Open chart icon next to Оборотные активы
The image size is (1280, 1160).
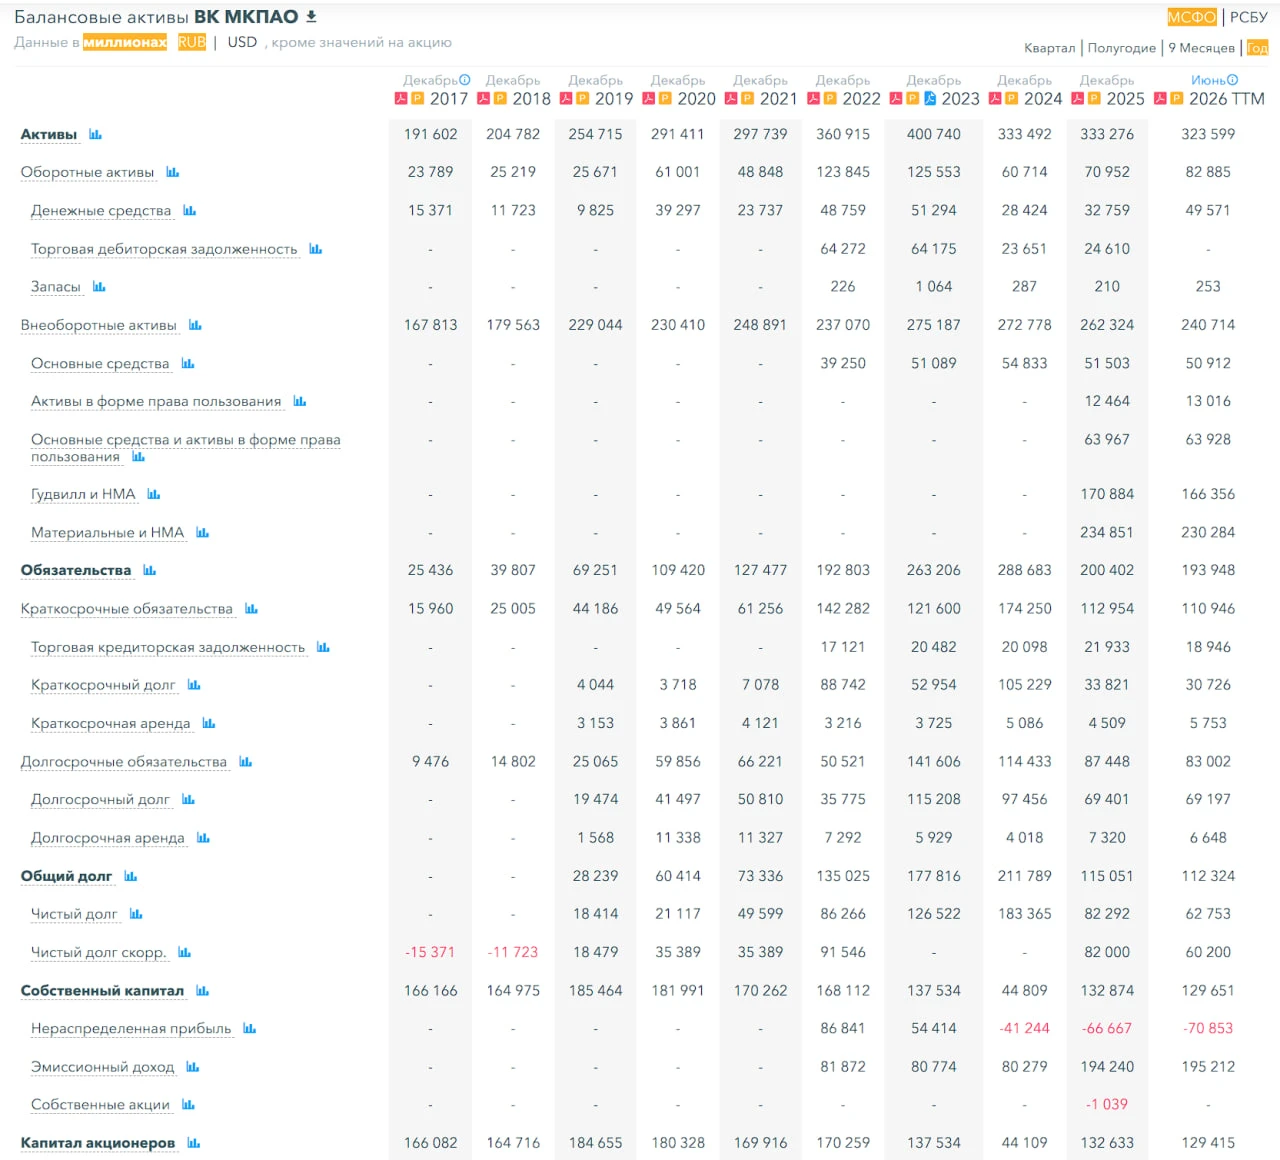pos(173,172)
